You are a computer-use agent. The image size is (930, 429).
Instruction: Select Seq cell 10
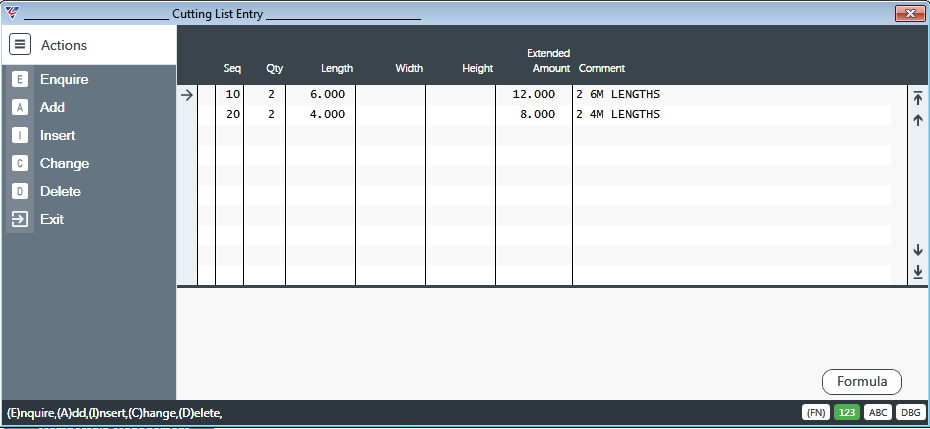click(x=232, y=94)
